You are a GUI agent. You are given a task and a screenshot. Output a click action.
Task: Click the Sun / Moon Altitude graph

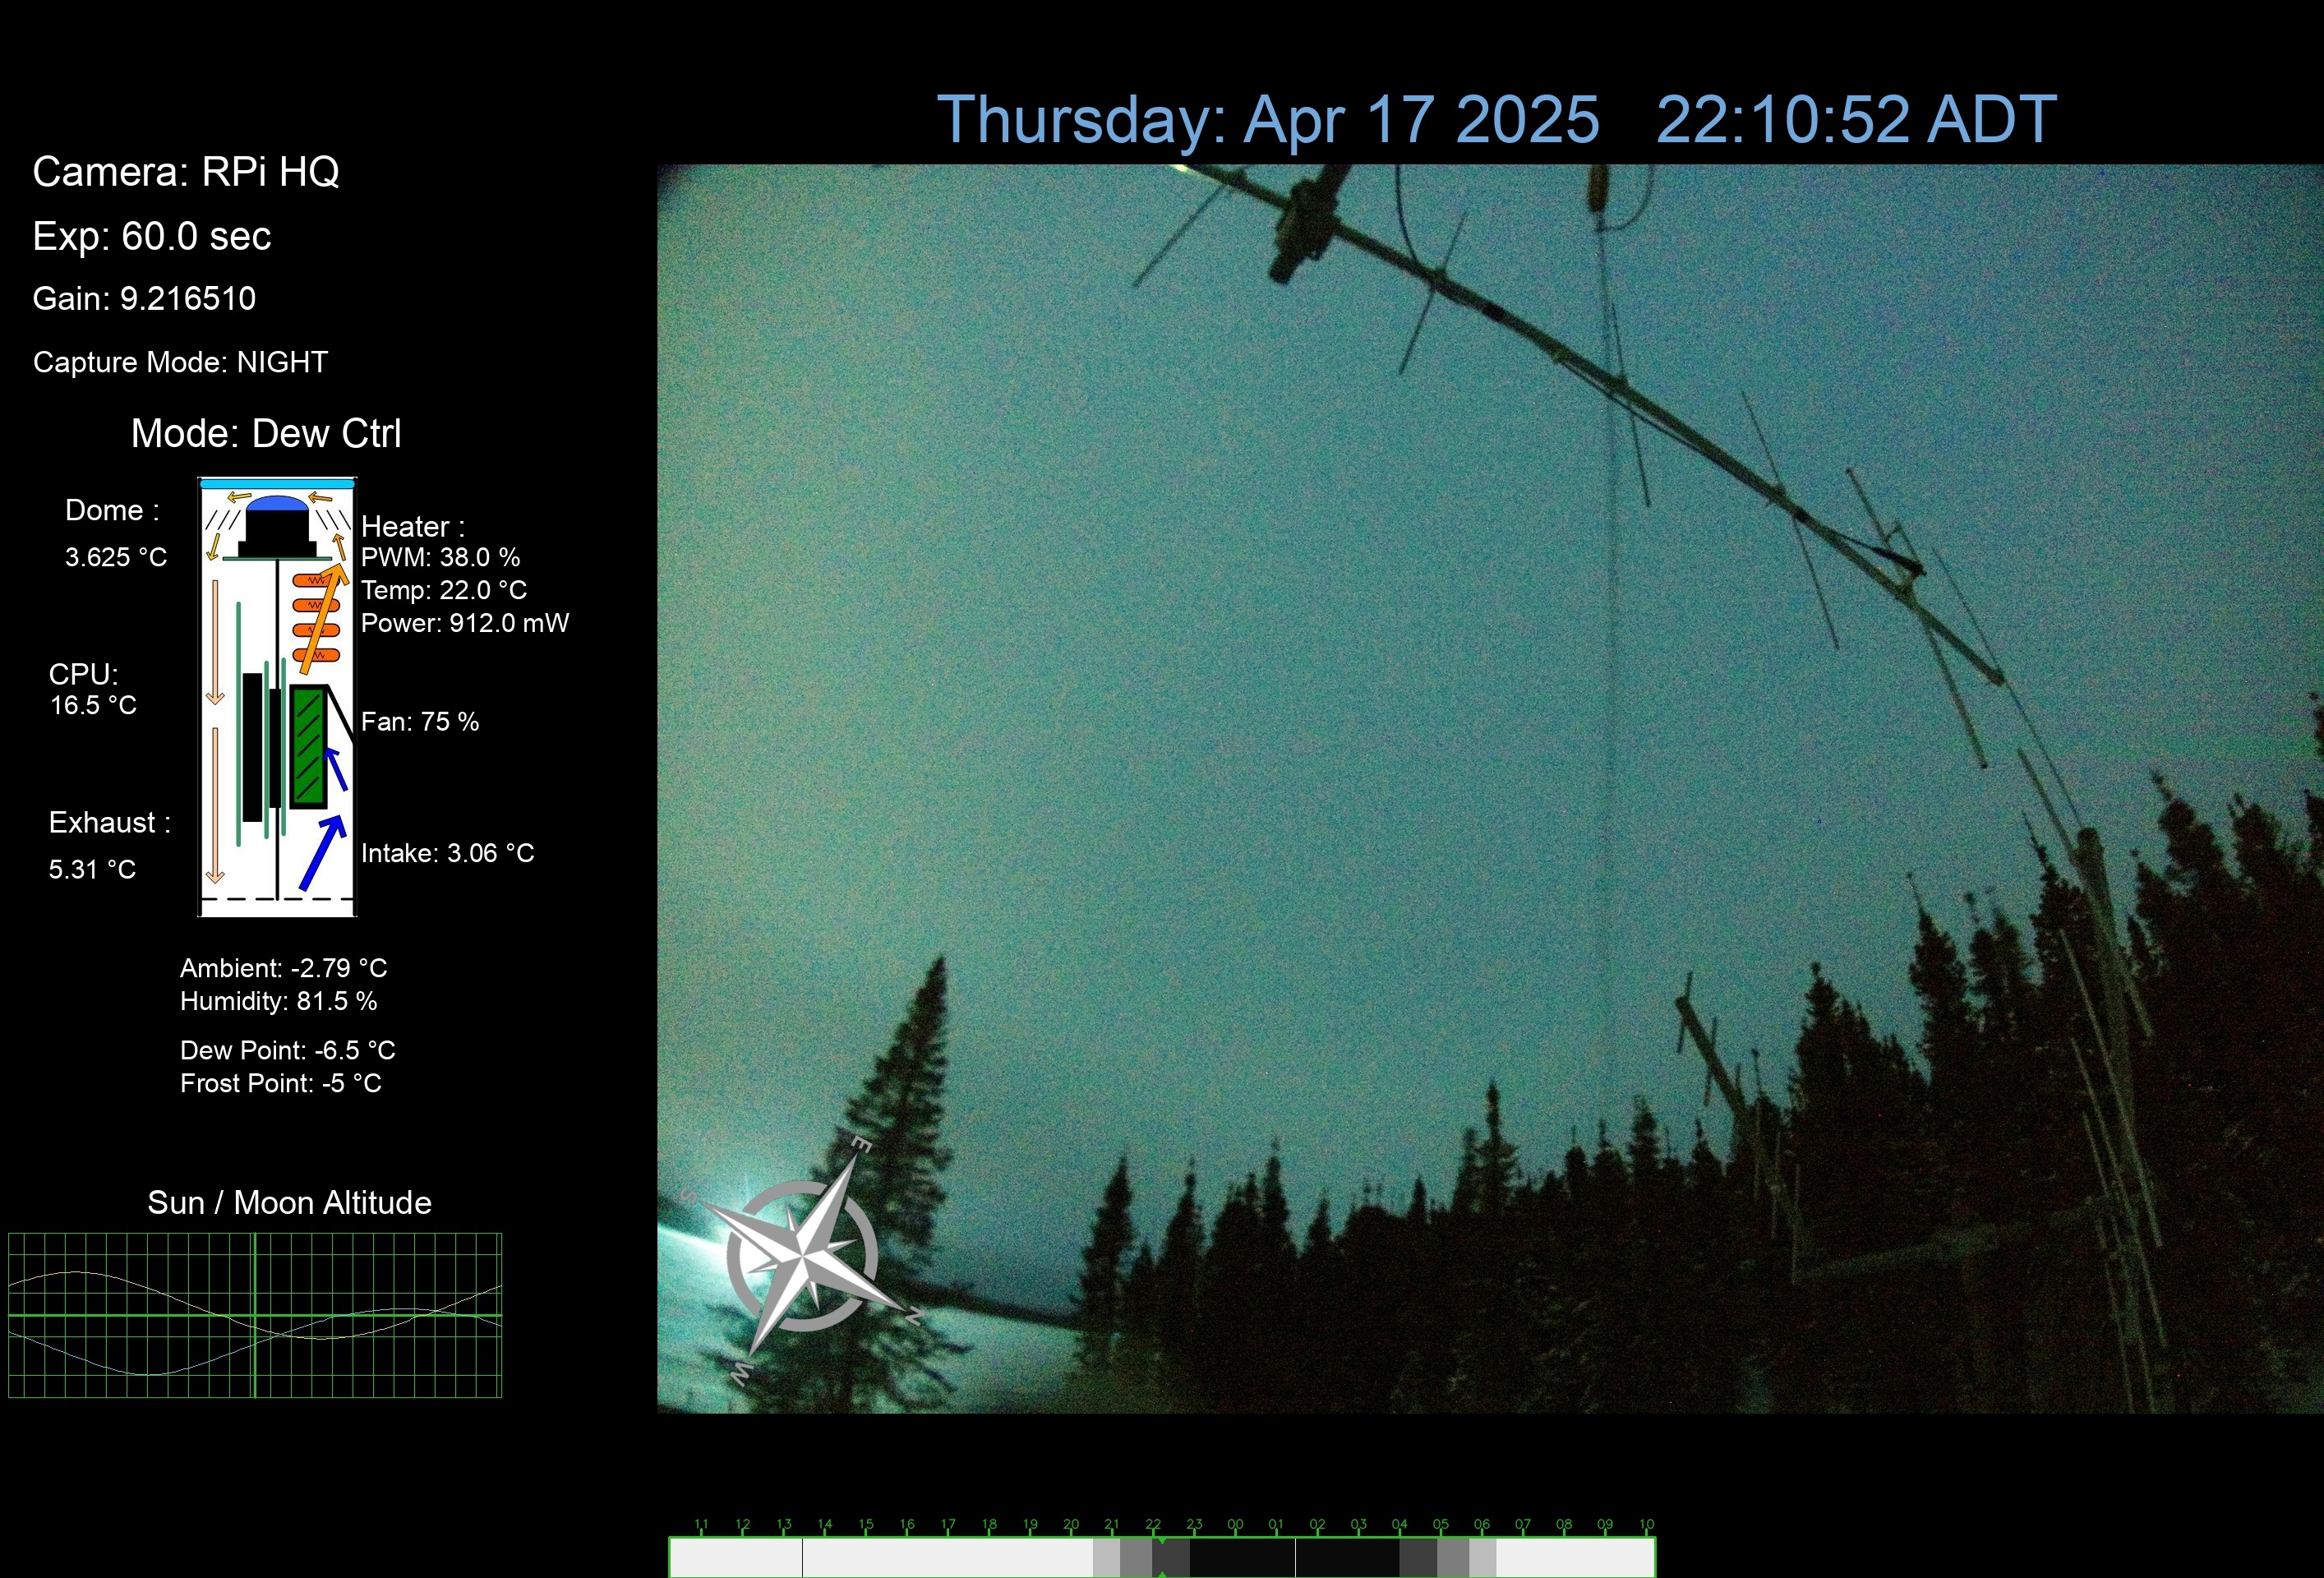[x=255, y=1315]
